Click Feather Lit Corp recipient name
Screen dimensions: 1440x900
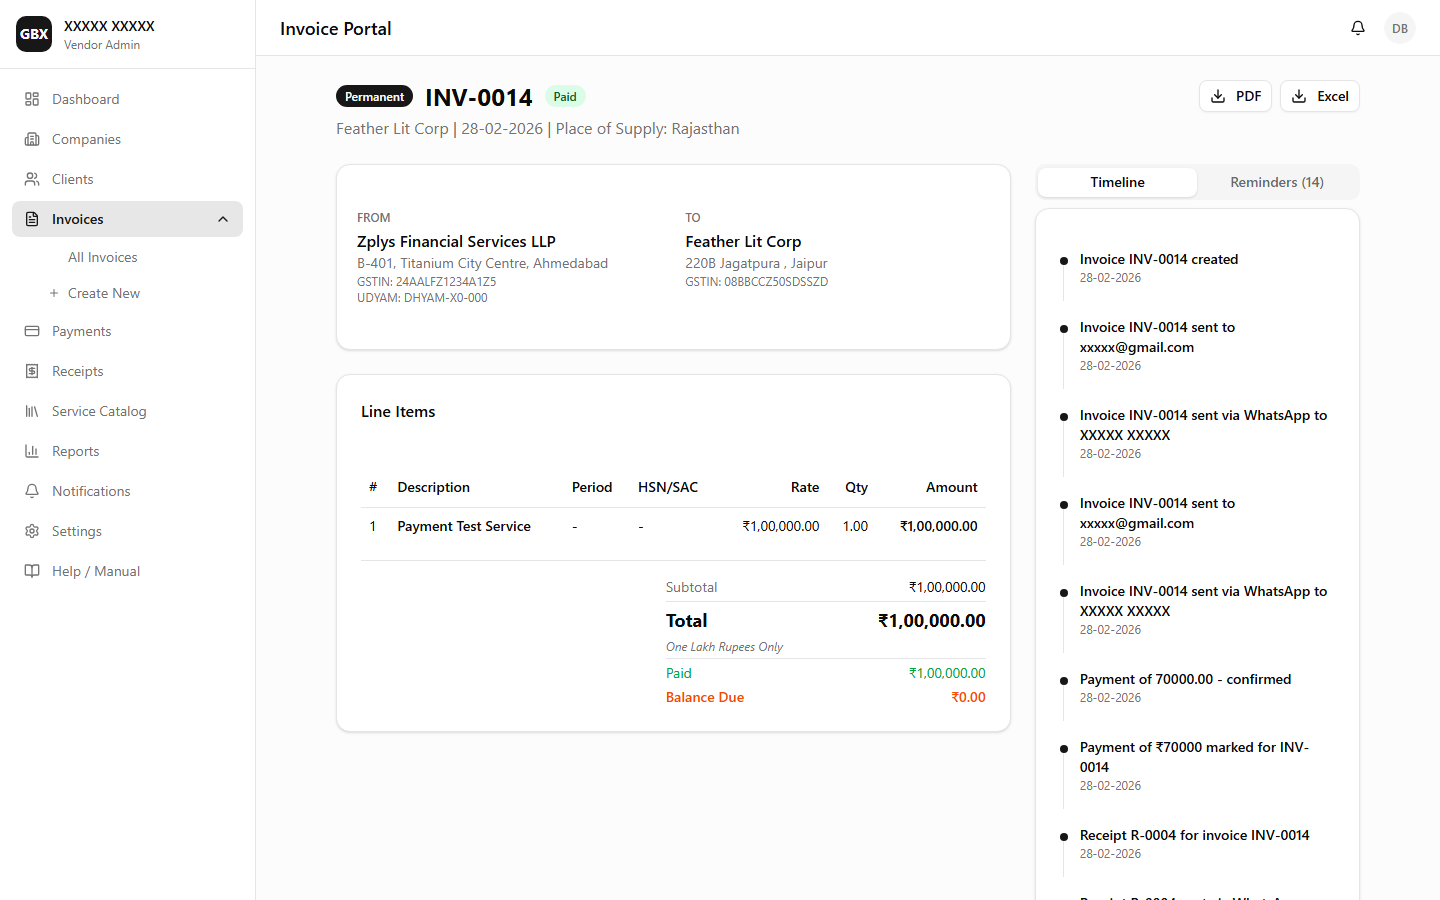pos(743,241)
